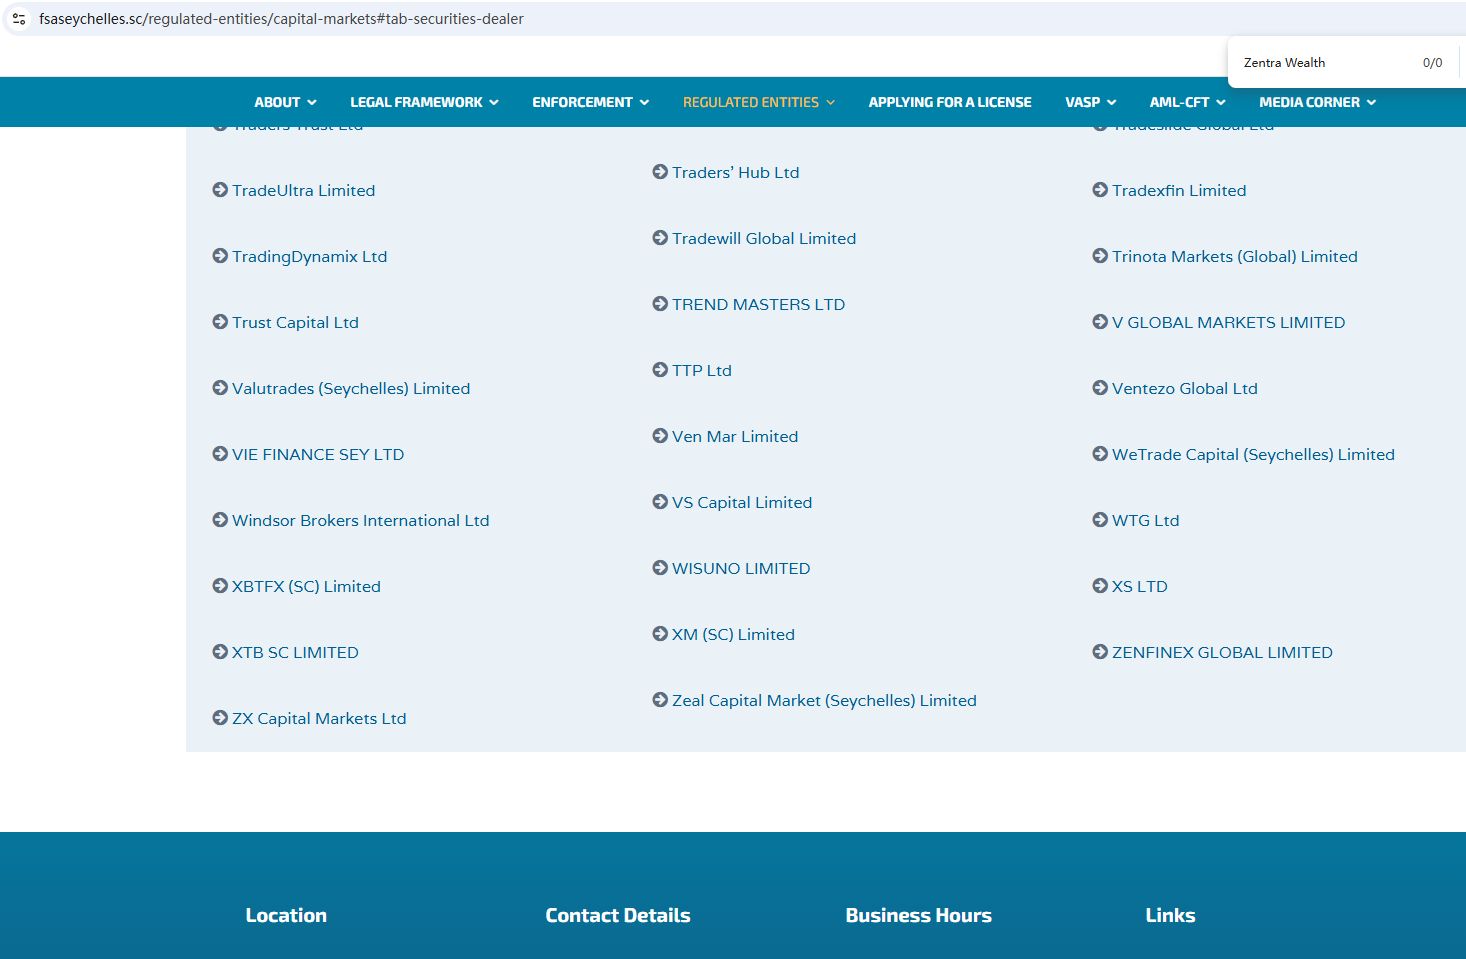
Task: Click arrow icon beside Tradexfin Limited
Action: point(1100,190)
